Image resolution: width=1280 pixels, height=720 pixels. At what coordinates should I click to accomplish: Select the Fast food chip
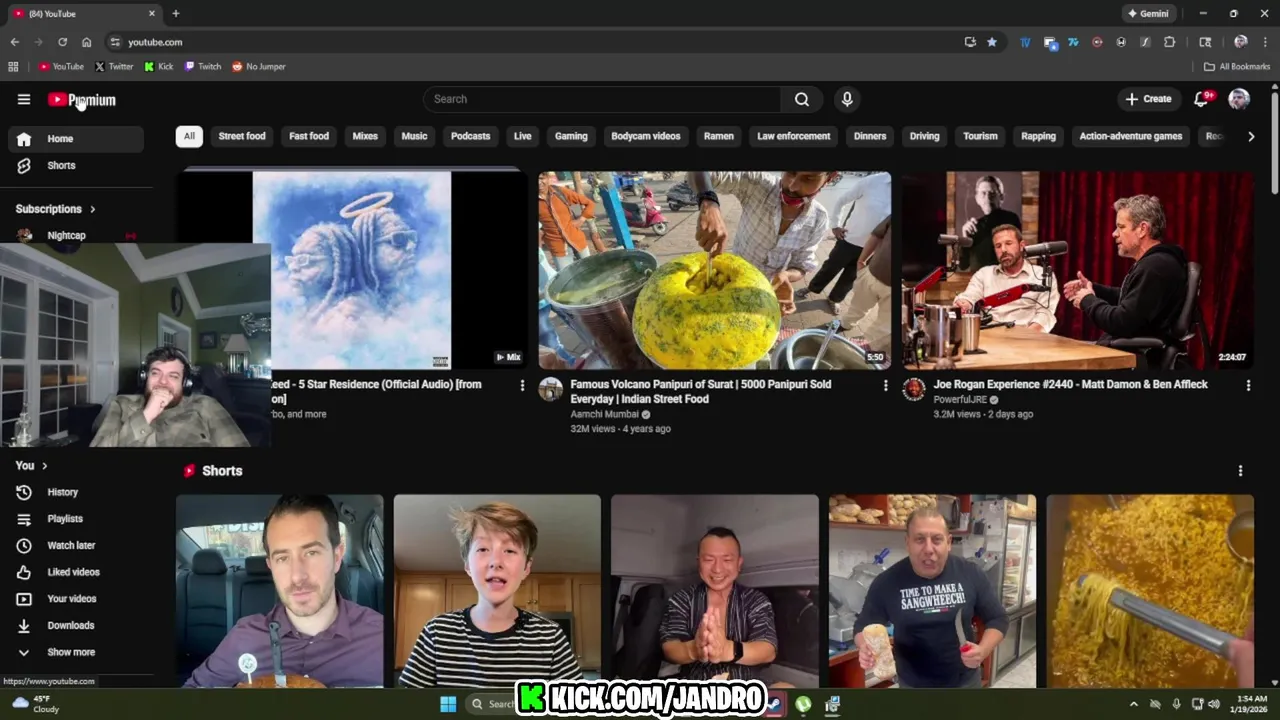(309, 136)
